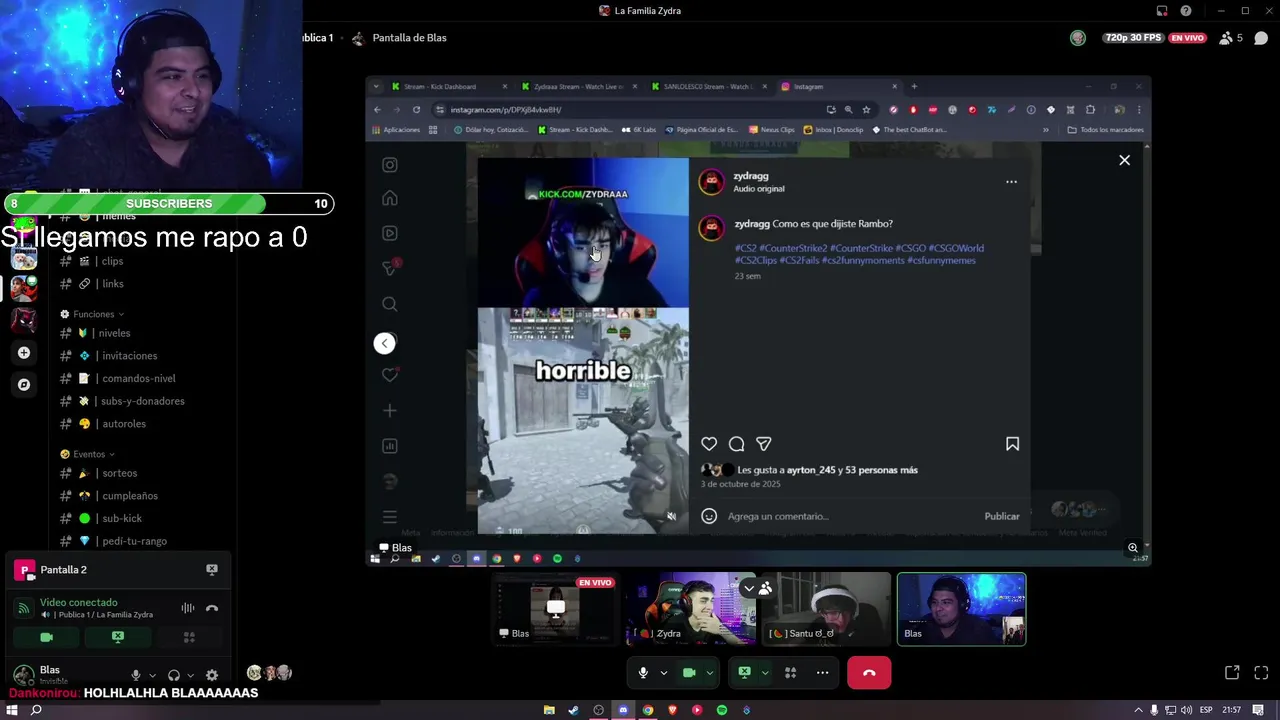Open Discover servers compass icon

tap(24, 384)
